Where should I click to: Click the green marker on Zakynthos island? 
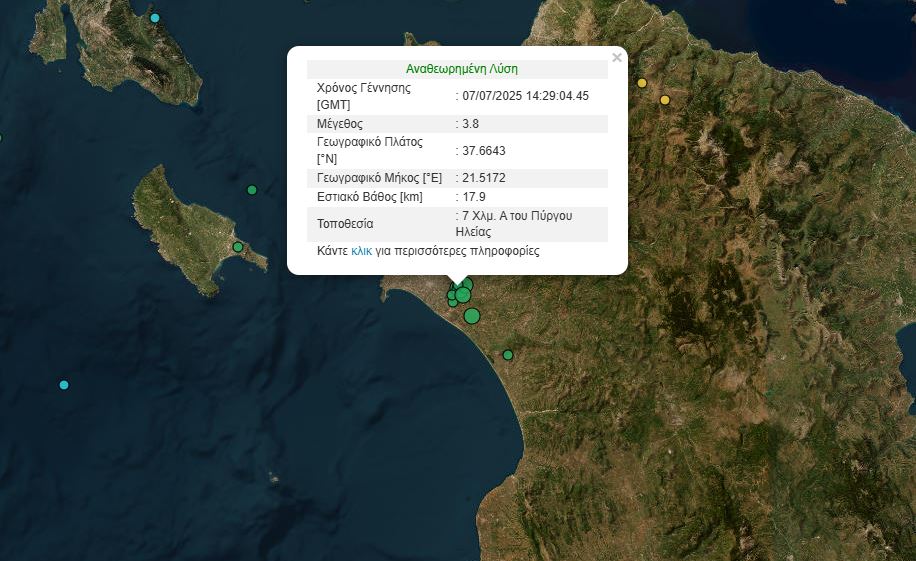point(238,247)
